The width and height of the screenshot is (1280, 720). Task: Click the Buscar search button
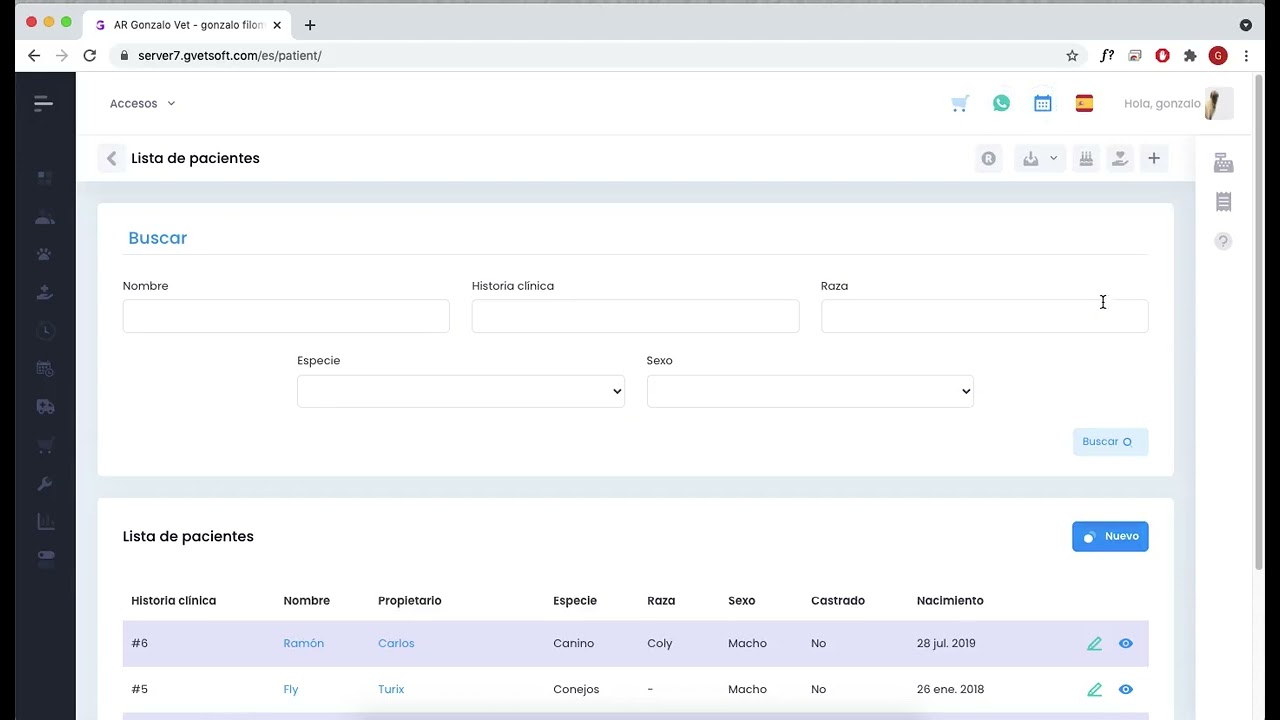click(1110, 442)
